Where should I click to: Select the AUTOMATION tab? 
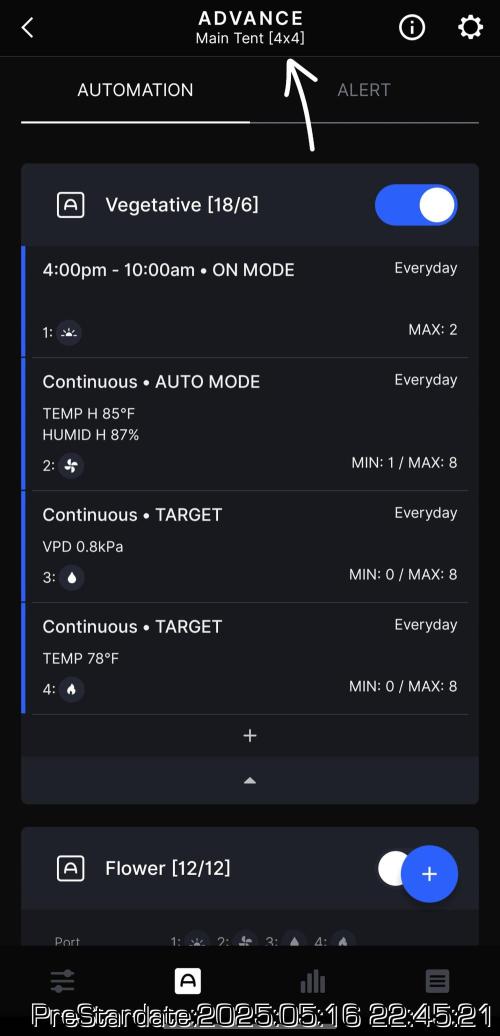point(135,90)
